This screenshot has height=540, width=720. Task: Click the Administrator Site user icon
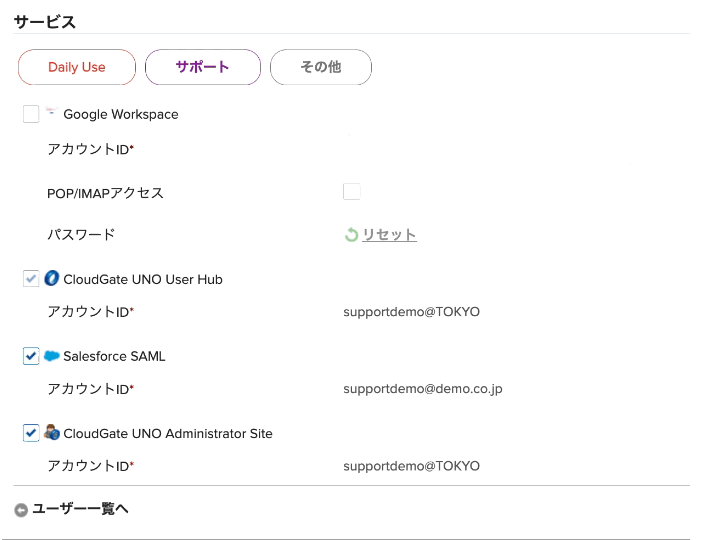pyautogui.click(x=51, y=433)
